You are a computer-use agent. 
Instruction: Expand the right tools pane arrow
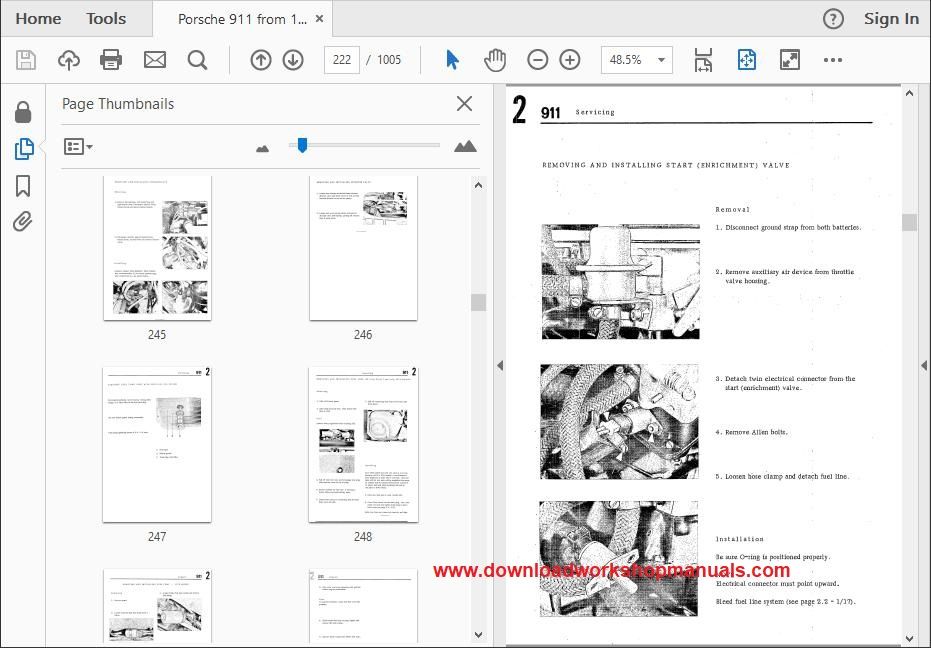[x=924, y=366]
